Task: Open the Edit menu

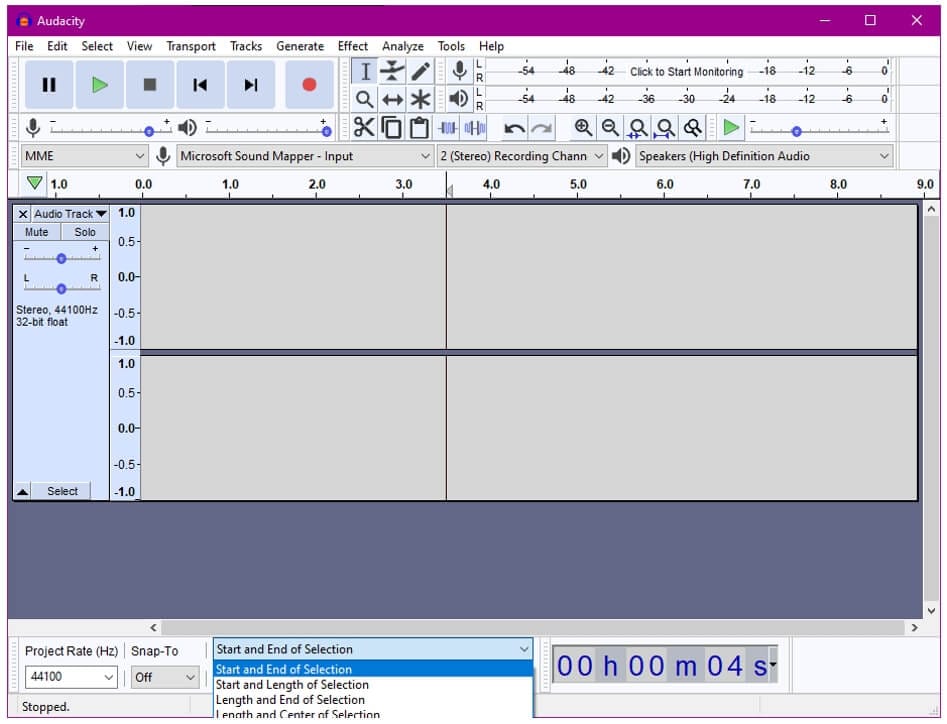Action: (57, 46)
